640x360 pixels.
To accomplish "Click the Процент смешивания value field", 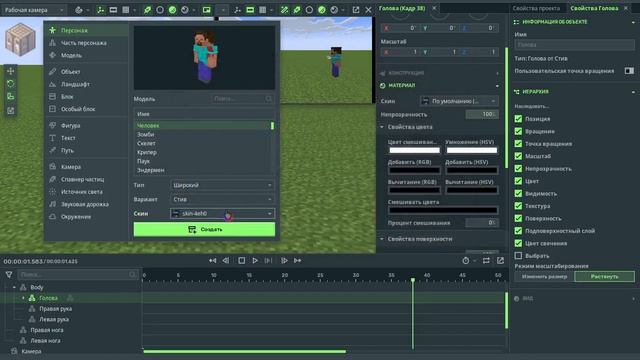I will (482, 222).
